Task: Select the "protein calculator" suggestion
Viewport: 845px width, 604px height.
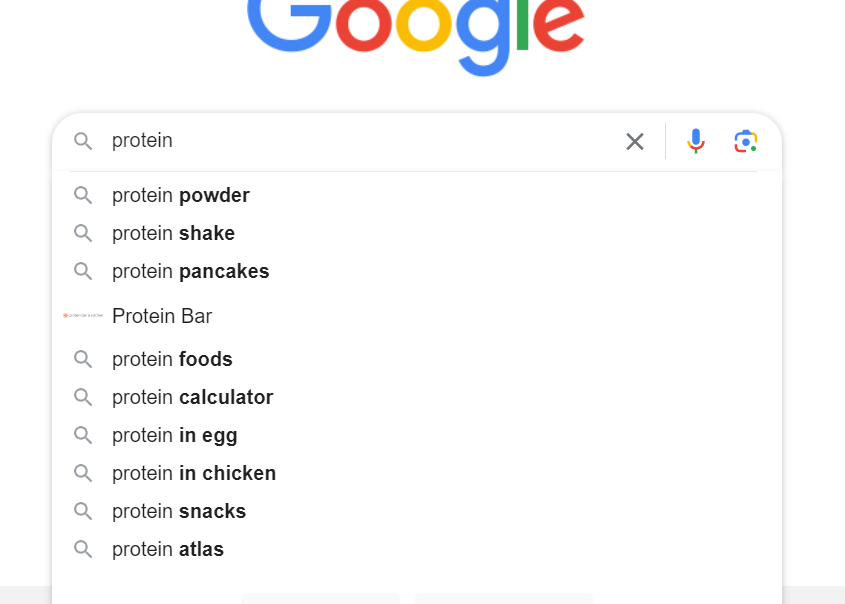Action: pyautogui.click(x=192, y=397)
